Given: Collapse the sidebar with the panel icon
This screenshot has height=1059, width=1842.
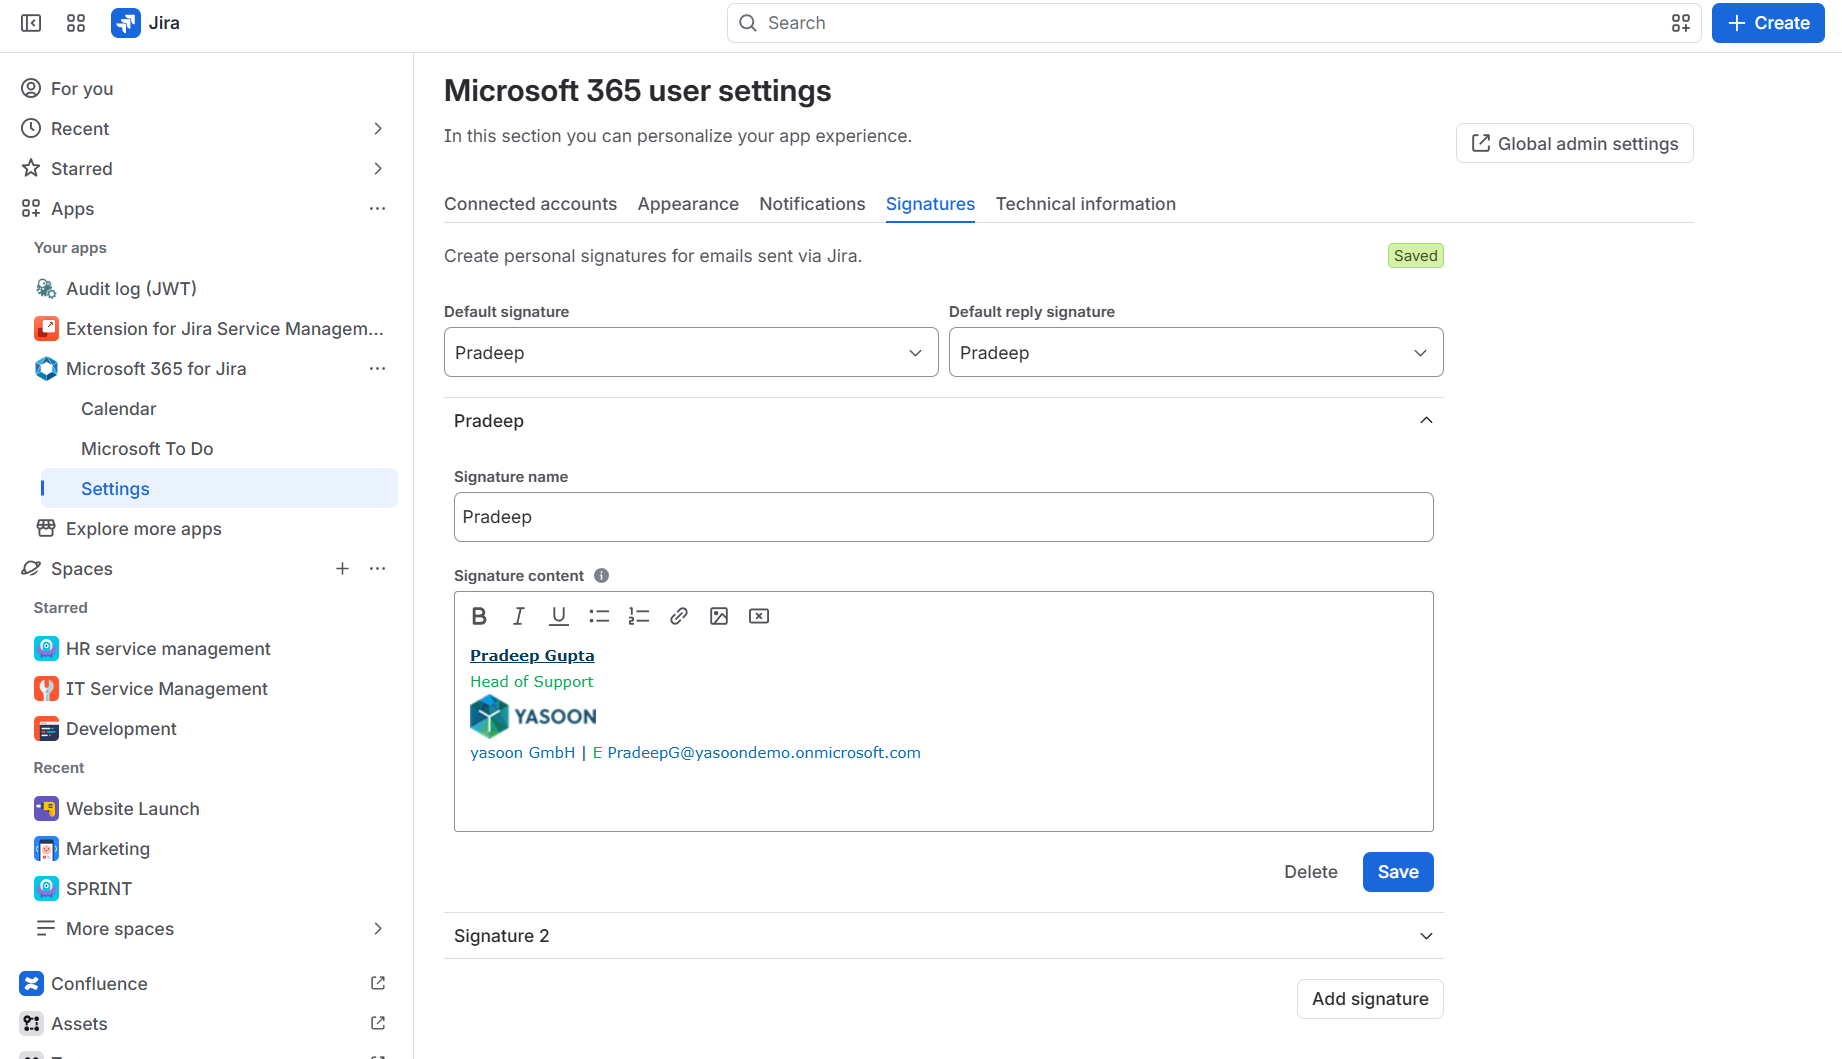Looking at the screenshot, I should click(31, 23).
